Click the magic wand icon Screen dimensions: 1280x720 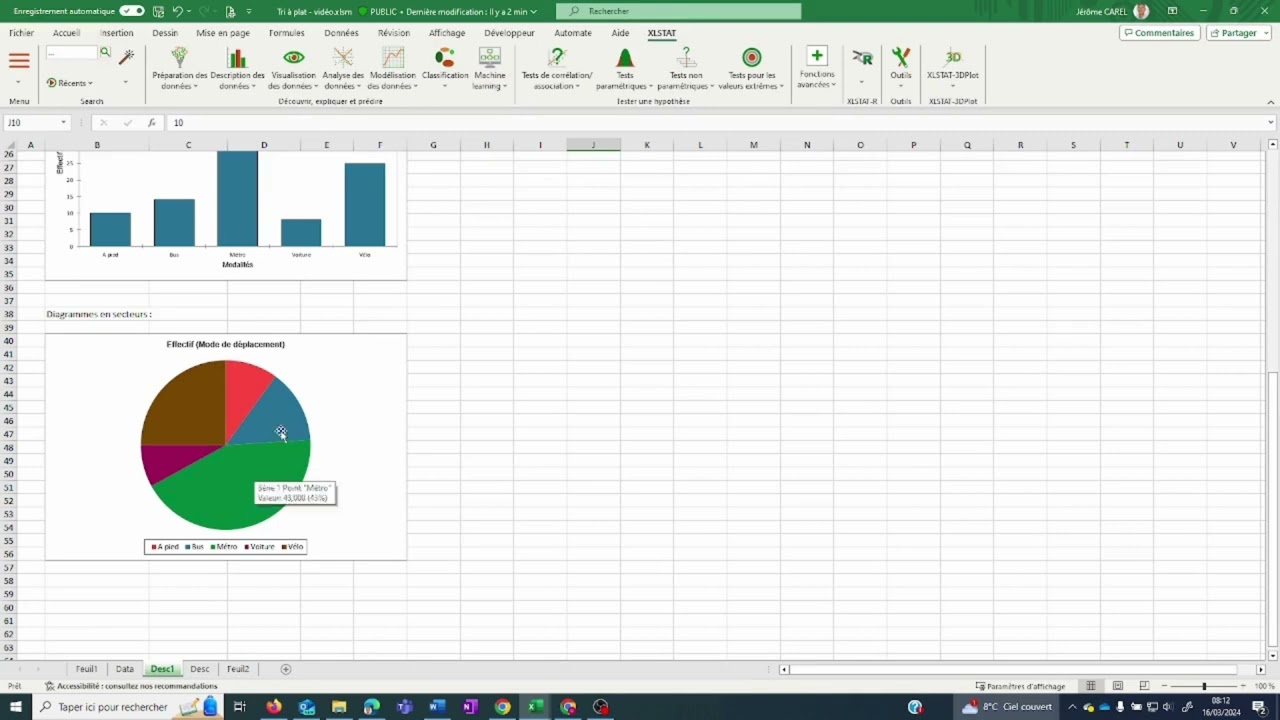pos(126,57)
